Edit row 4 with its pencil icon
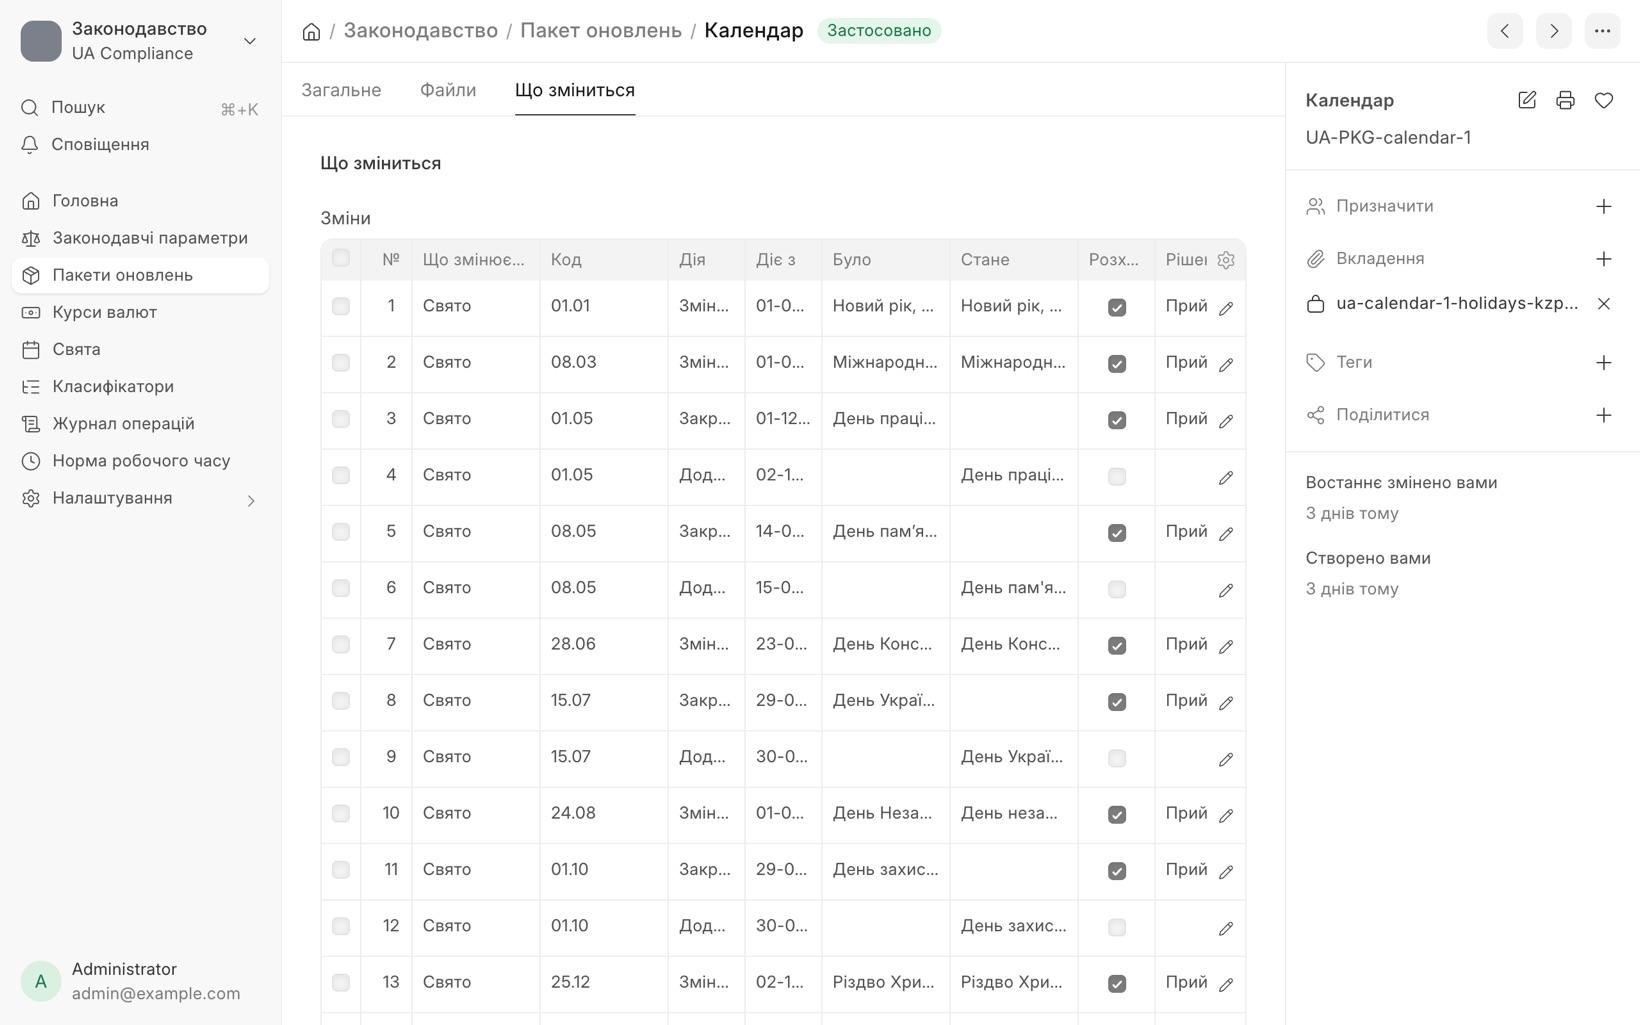1640x1025 pixels. click(x=1226, y=477)
